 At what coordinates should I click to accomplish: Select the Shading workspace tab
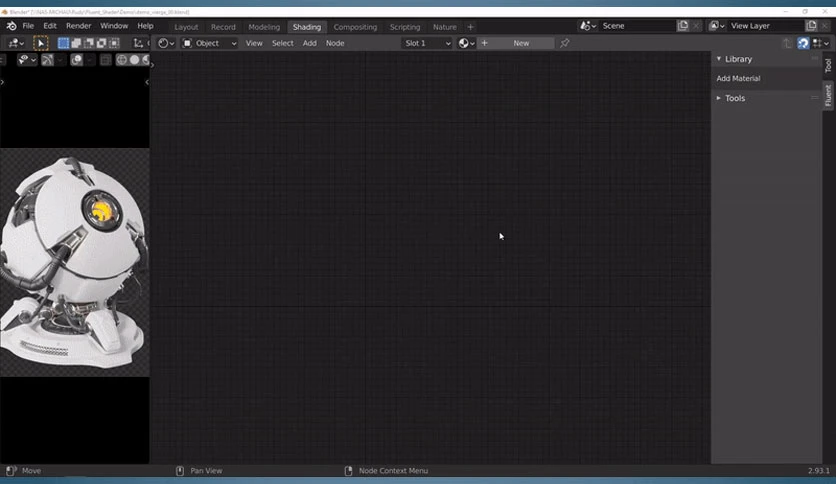point(307,27)
